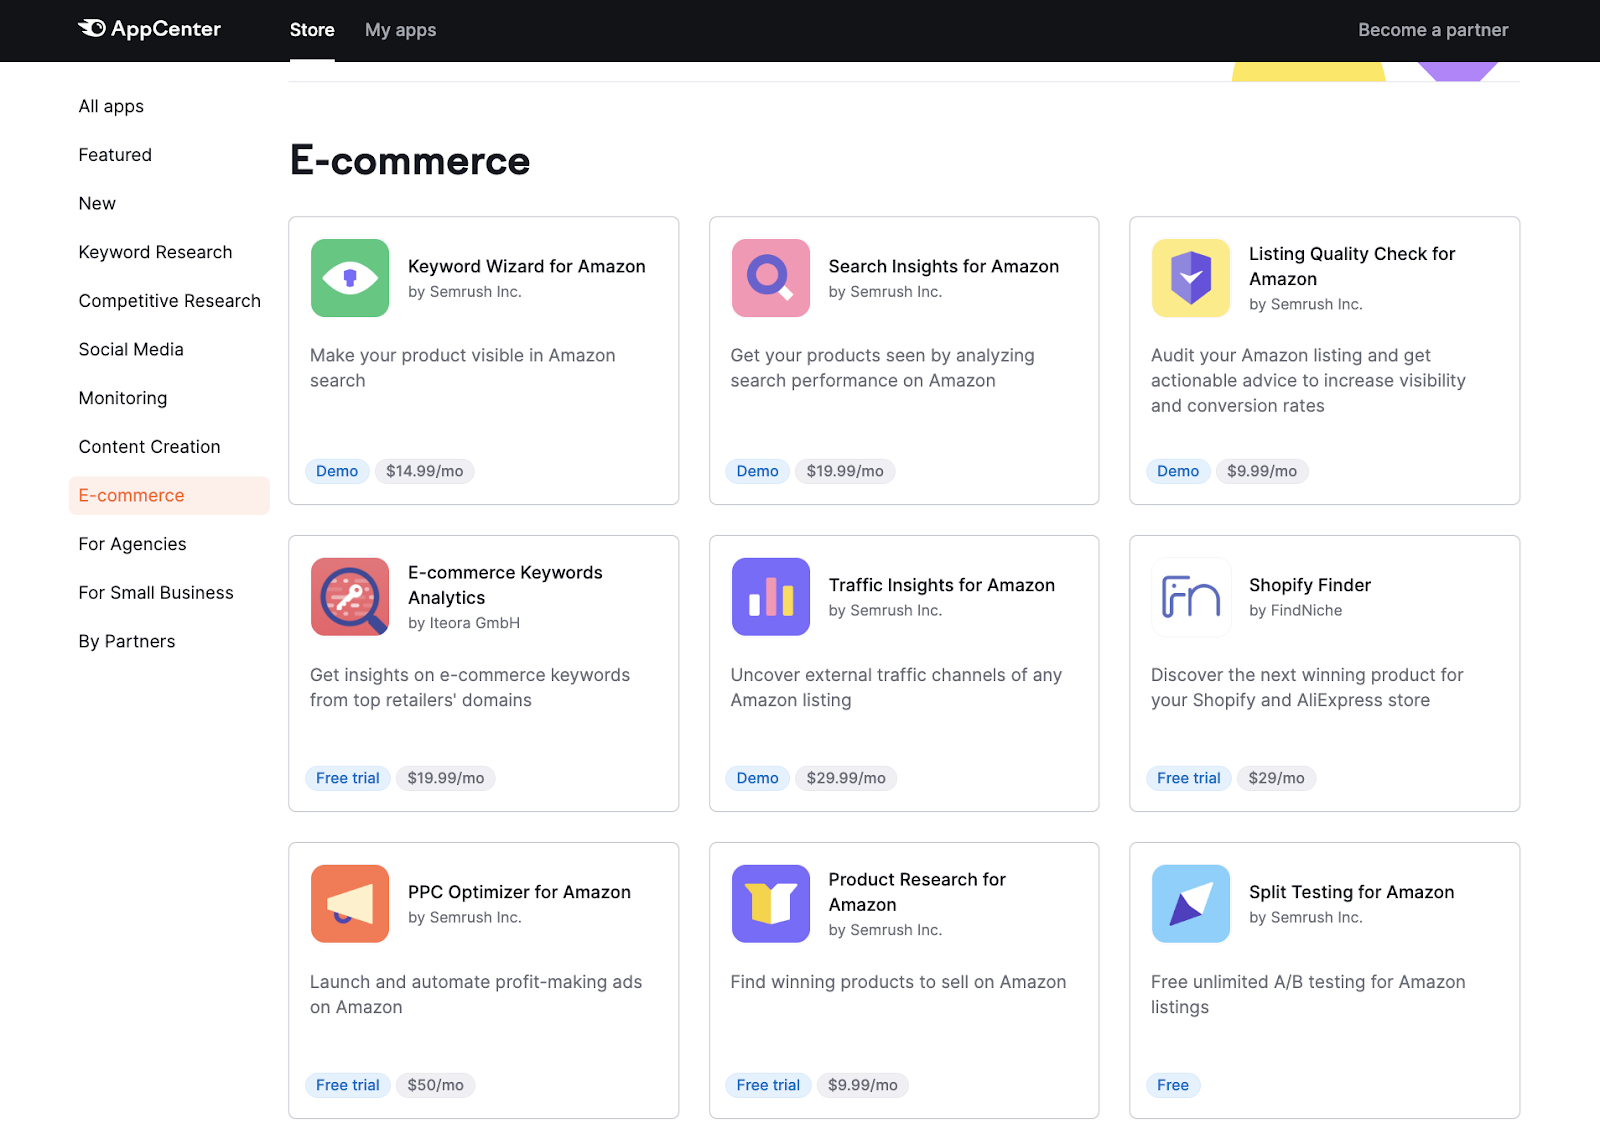Open Keyword Wizard for Amazon title

coord(527,266)
